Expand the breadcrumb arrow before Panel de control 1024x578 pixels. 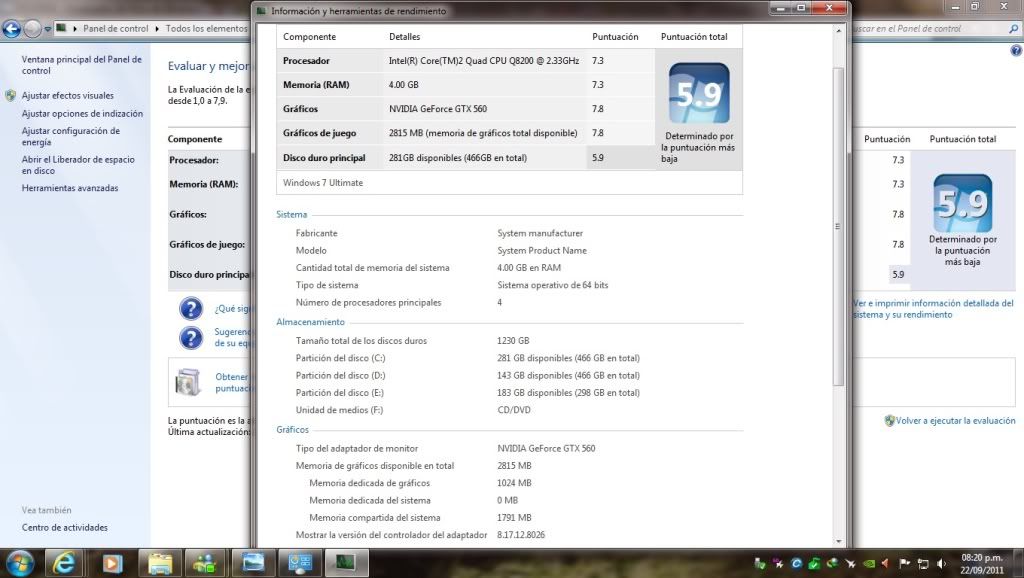coord(75,29)
